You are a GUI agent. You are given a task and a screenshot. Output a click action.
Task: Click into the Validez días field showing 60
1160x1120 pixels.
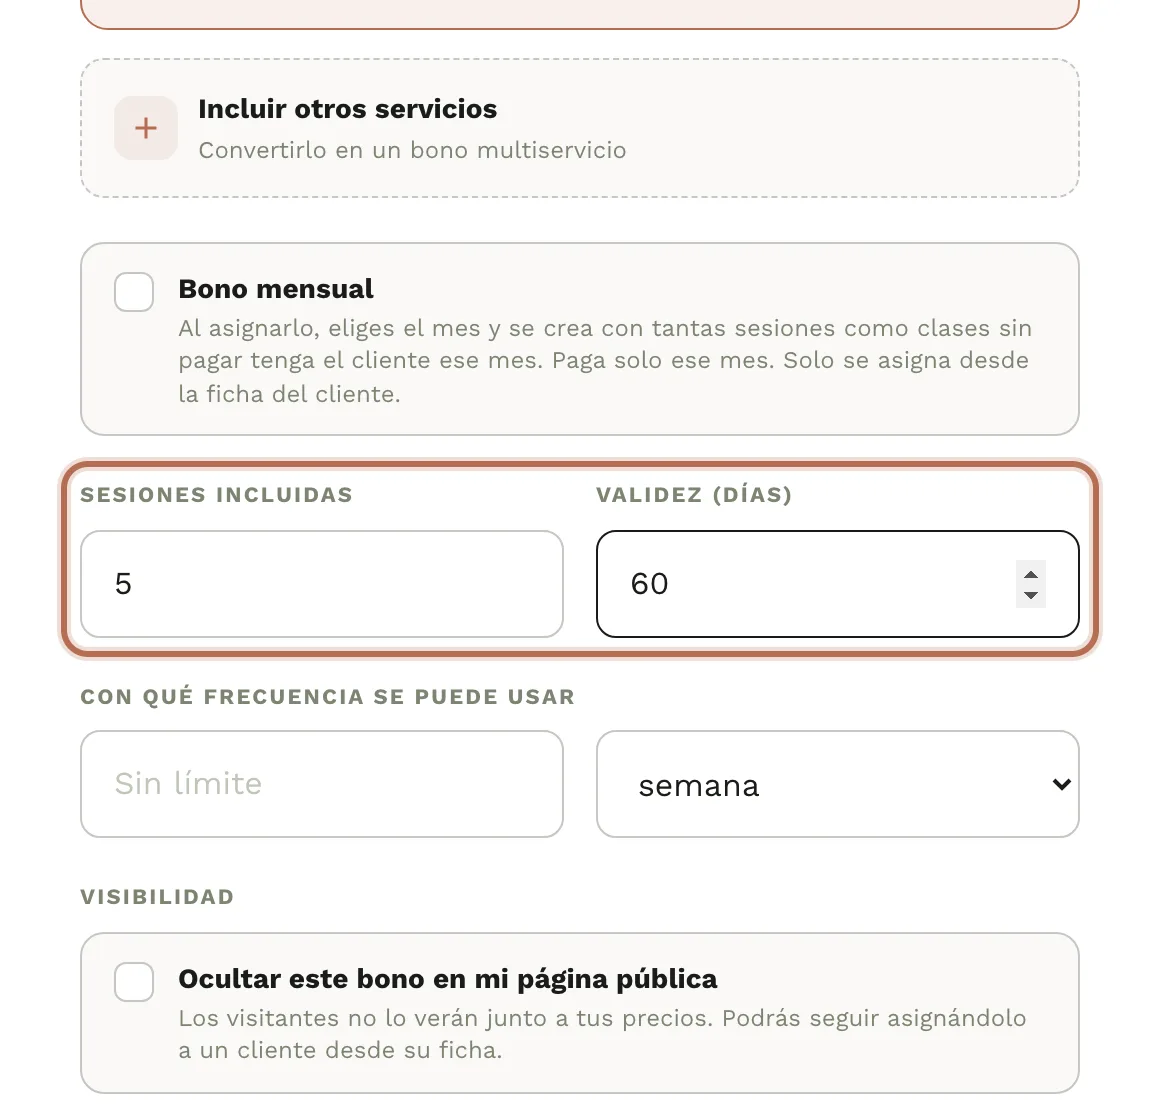[837, 584]
